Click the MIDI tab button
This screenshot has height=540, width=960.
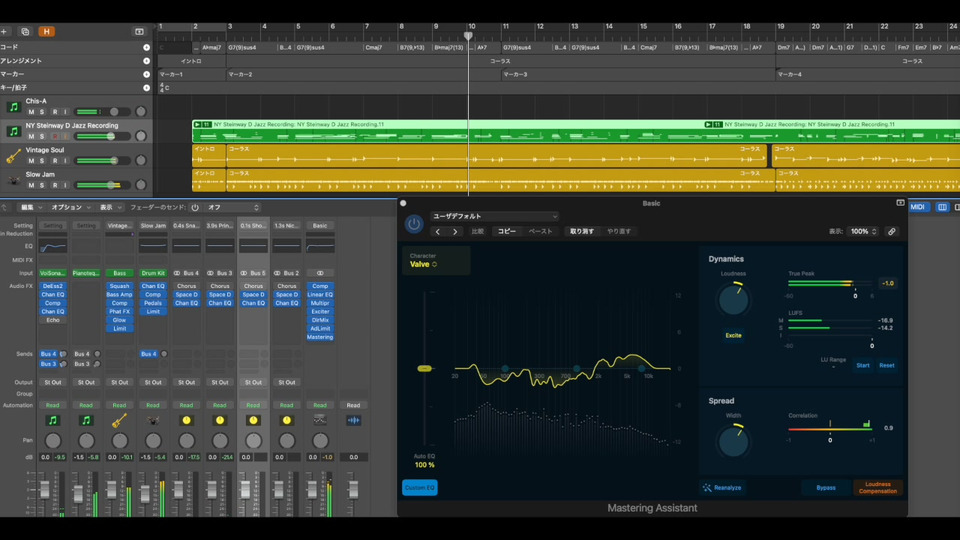(917, 207)
